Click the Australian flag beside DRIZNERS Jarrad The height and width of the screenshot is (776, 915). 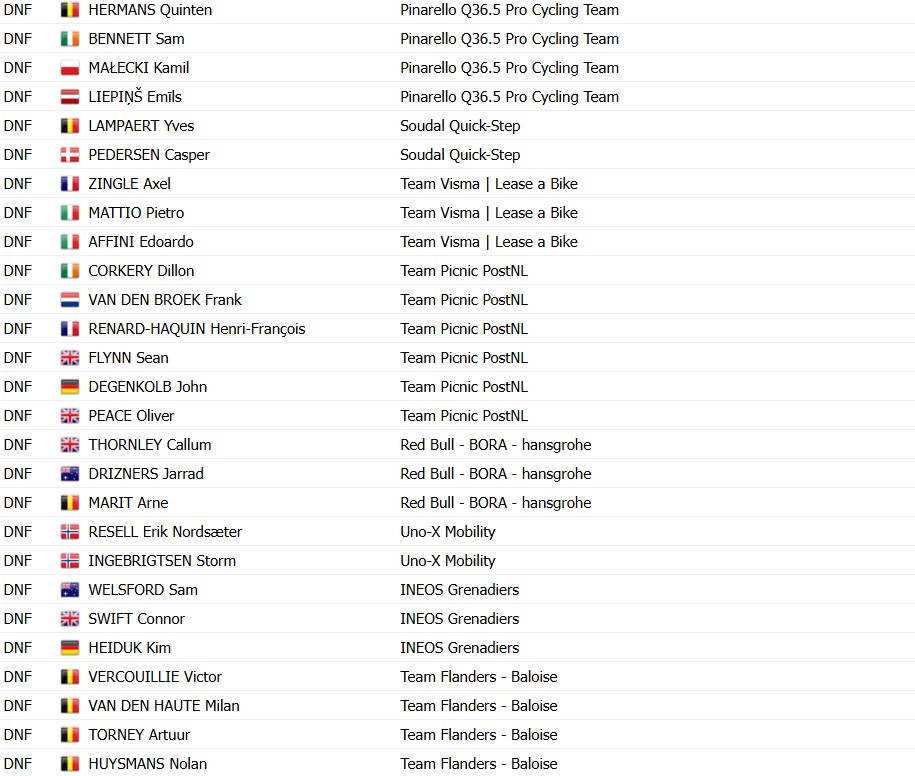tap(69, 474)
